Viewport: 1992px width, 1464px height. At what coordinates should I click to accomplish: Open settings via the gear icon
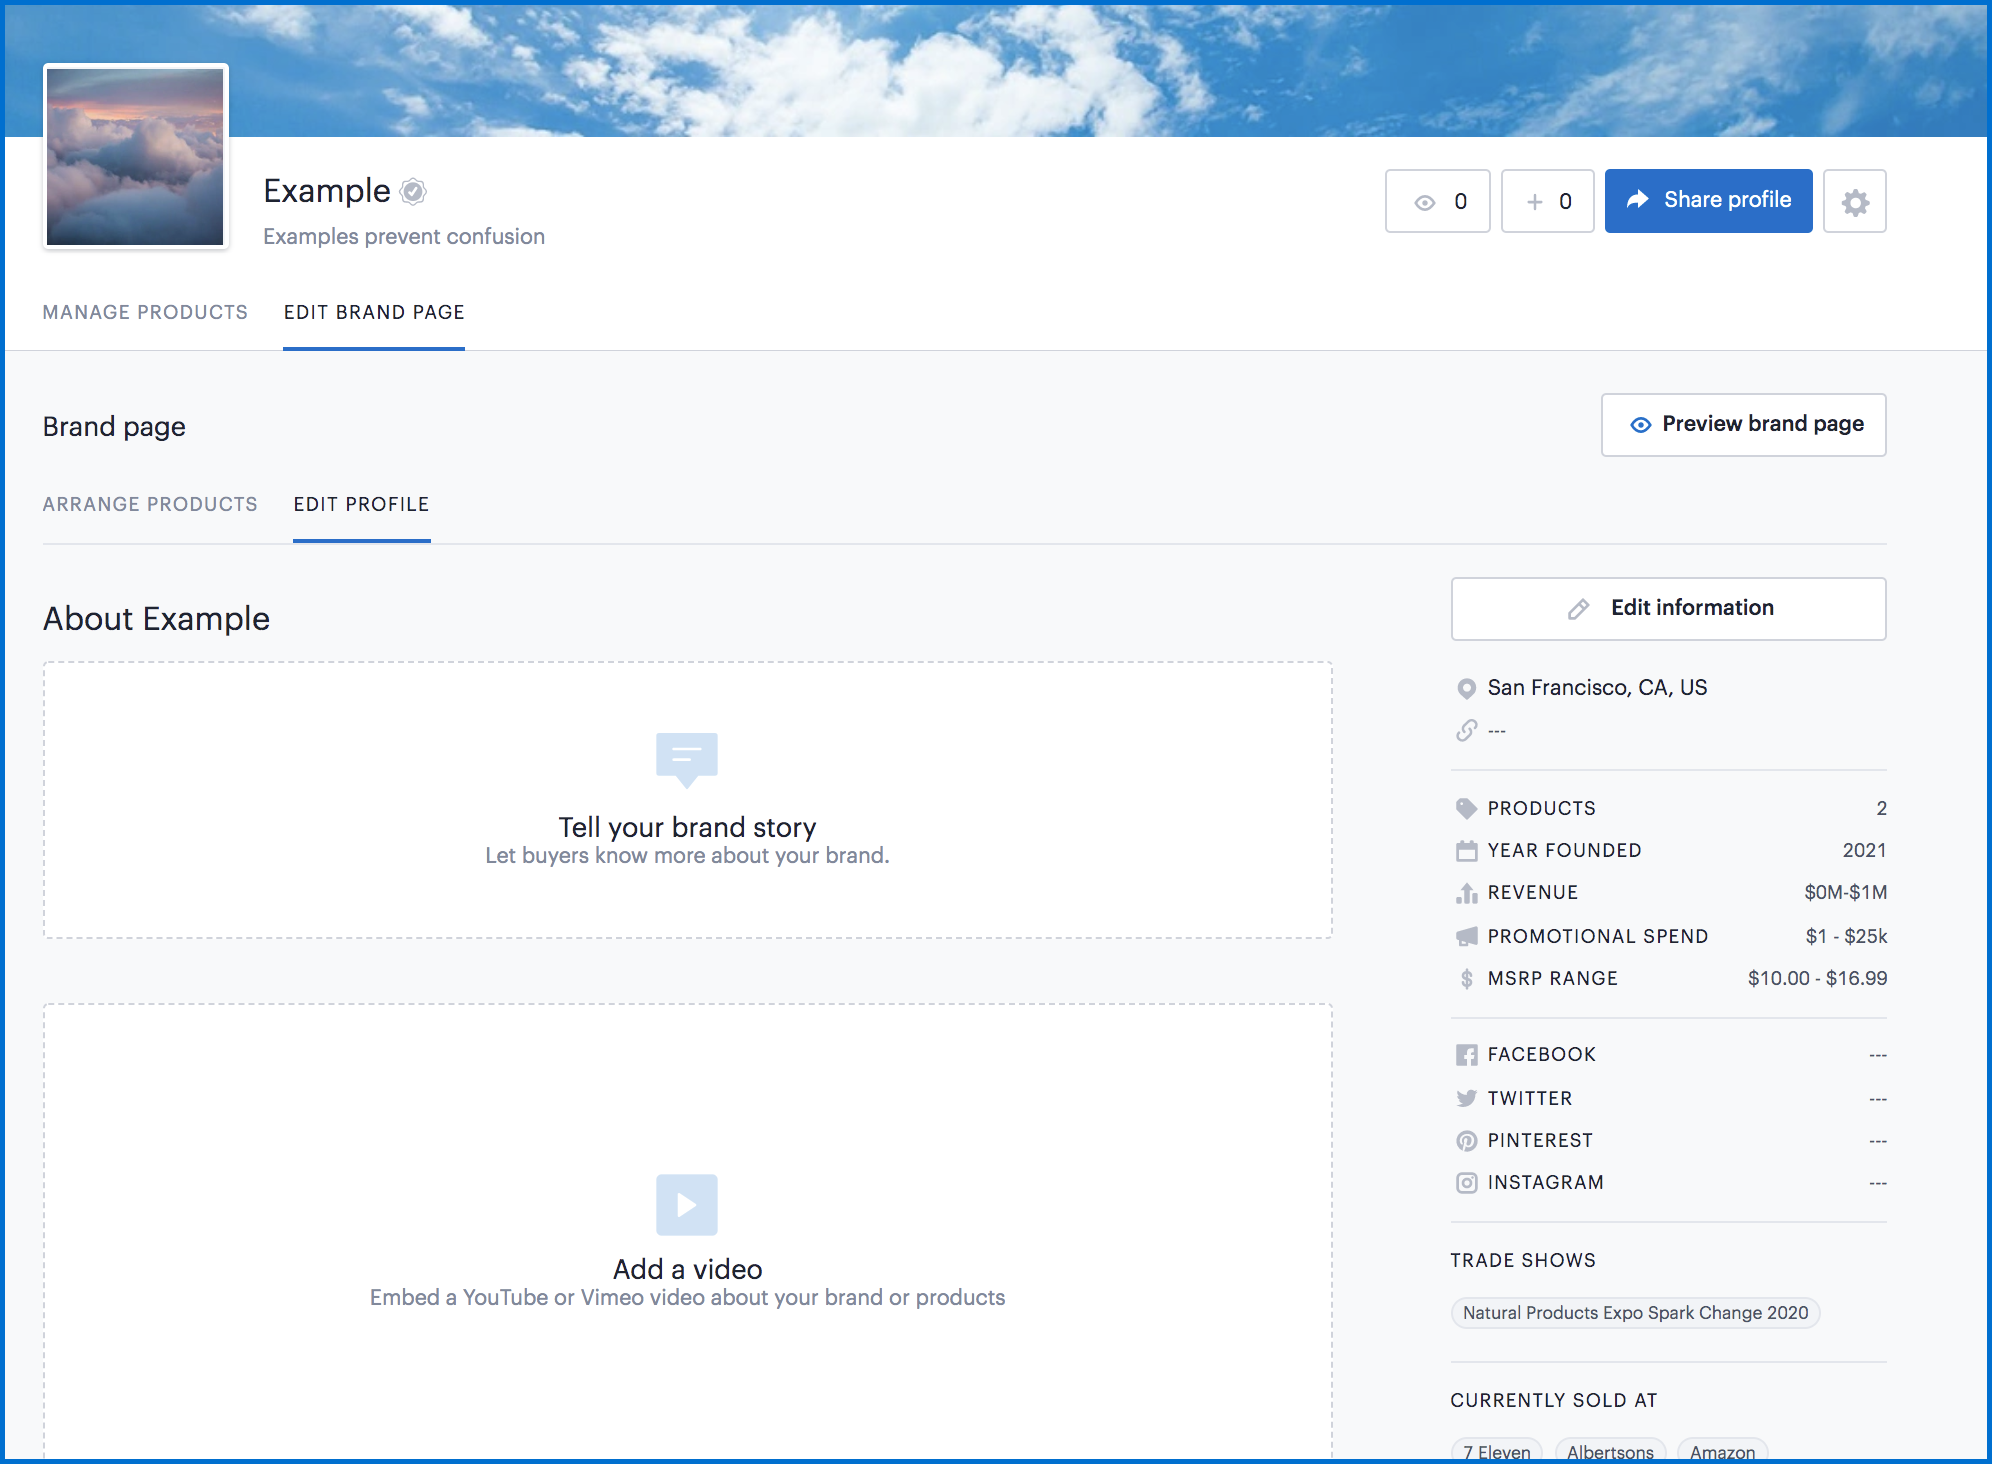point(1854,202)
